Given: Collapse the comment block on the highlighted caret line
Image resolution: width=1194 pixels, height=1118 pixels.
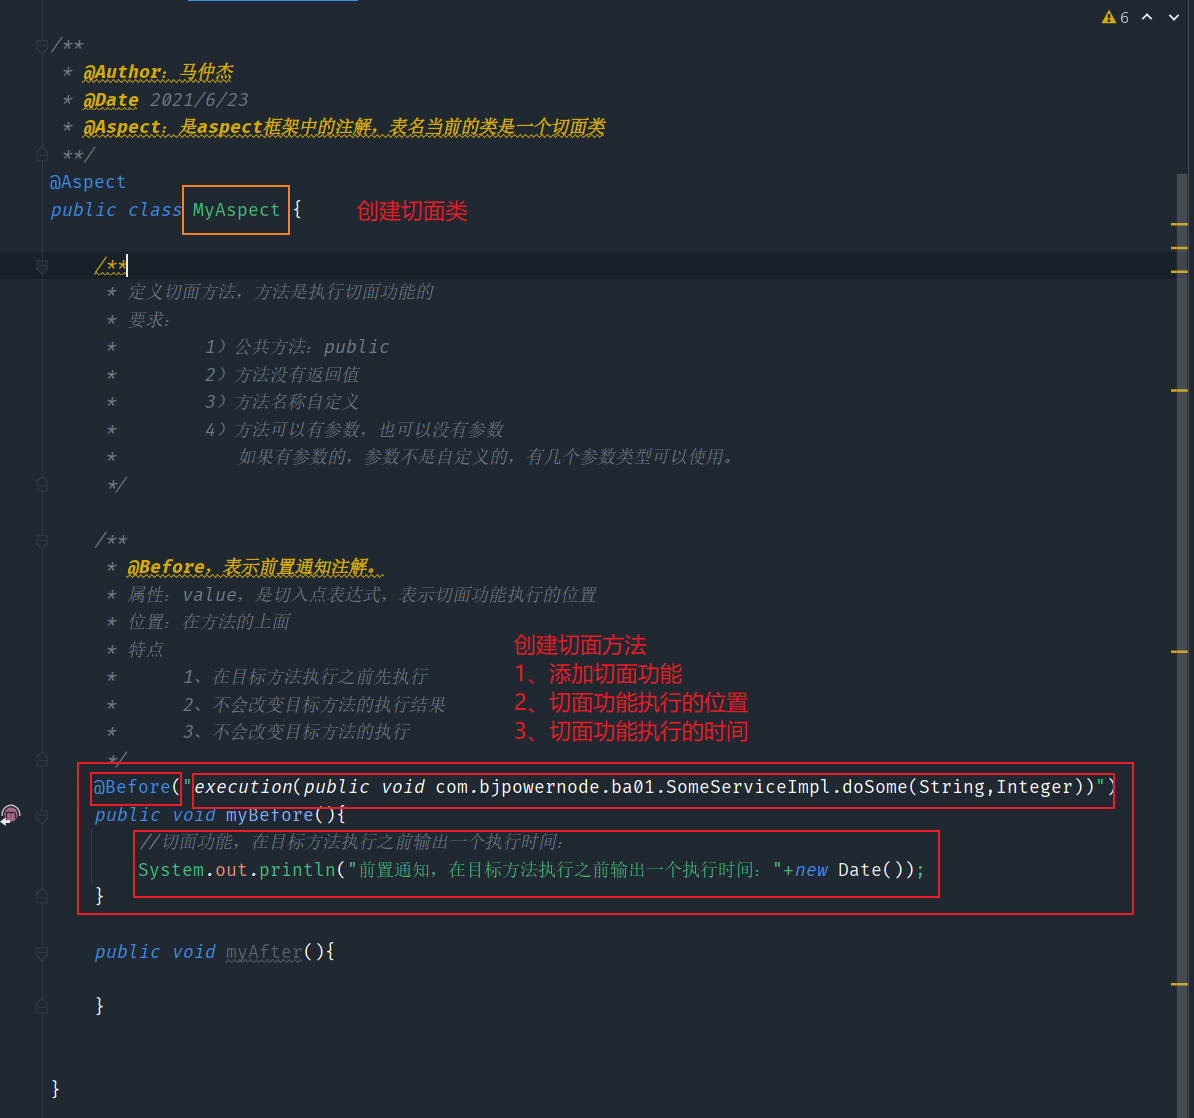Looking at the screenshot, I should point(42,266).
